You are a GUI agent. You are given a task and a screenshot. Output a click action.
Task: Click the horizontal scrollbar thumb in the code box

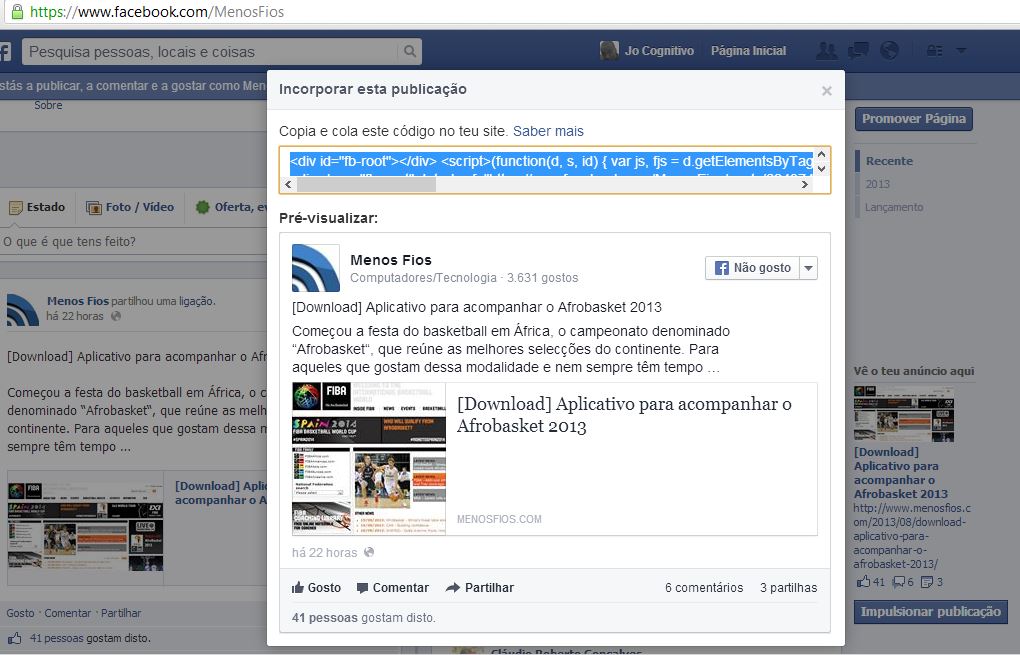point(366,185)
